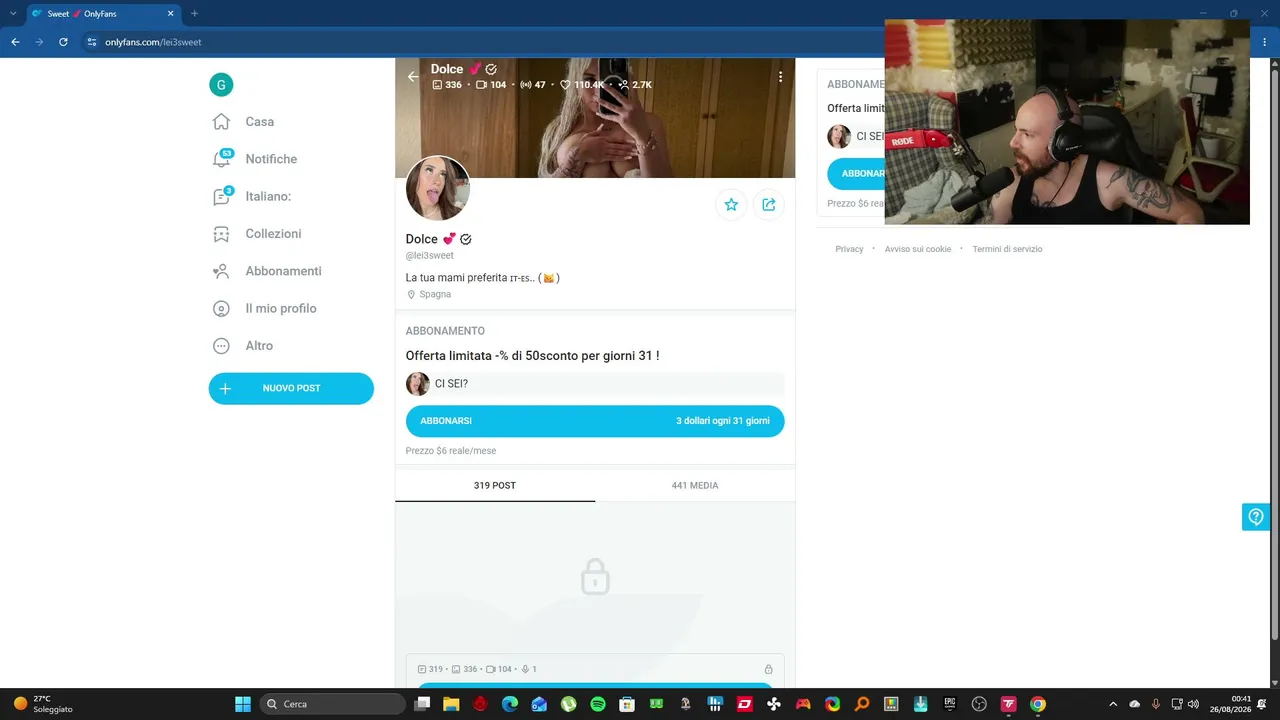Launch Microsoft Edge from taskbar
Image resolution: width=1280 pixels, height=720 pixels.
[510, 704]
